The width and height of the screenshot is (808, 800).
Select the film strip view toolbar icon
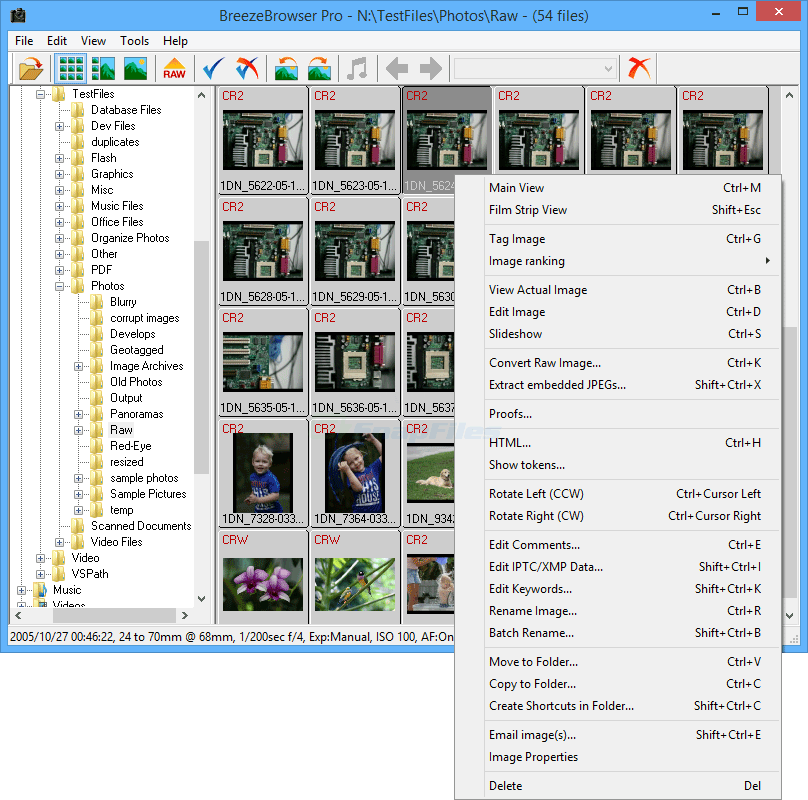pyautogui.click(x=103, y=68)
